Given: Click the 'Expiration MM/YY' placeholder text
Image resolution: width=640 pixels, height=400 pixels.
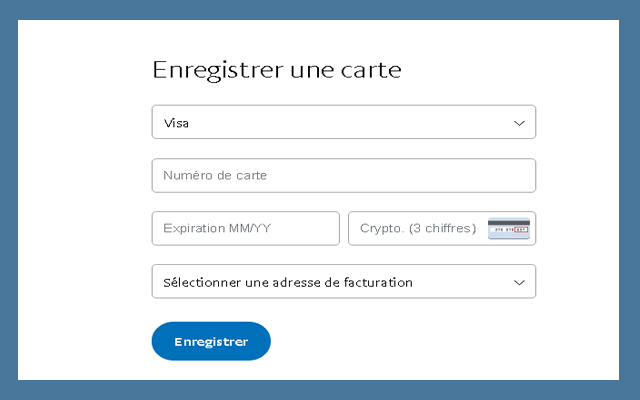Looking at the screenshot, I should pyautogui.click(x=217, y=228).
